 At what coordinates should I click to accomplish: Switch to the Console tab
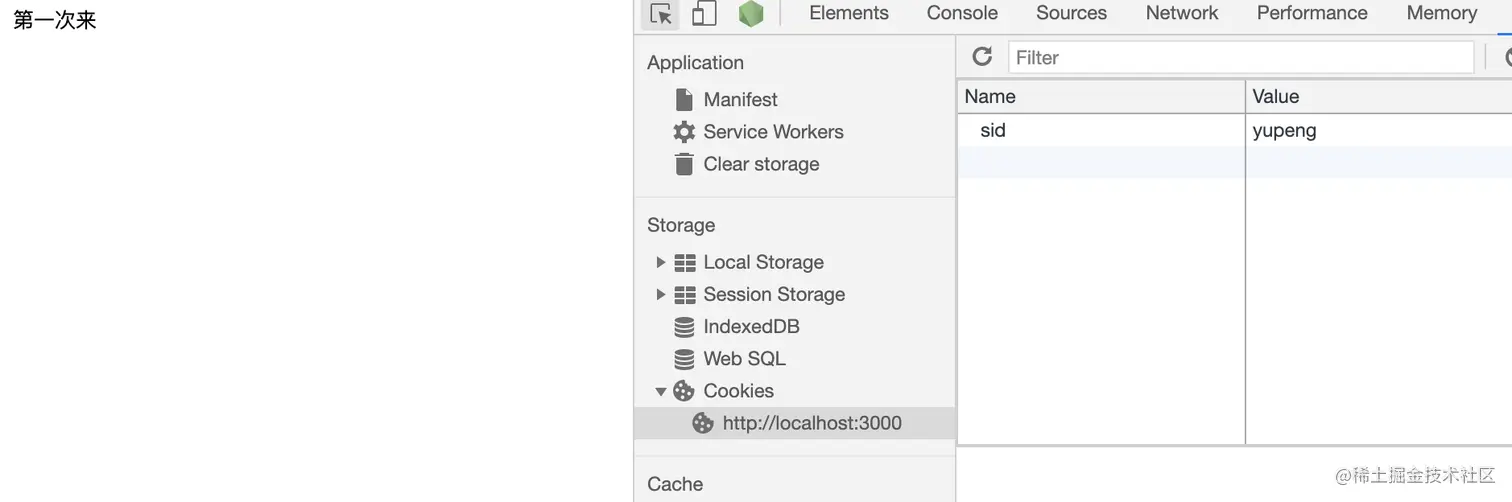[x=962, y=13]
